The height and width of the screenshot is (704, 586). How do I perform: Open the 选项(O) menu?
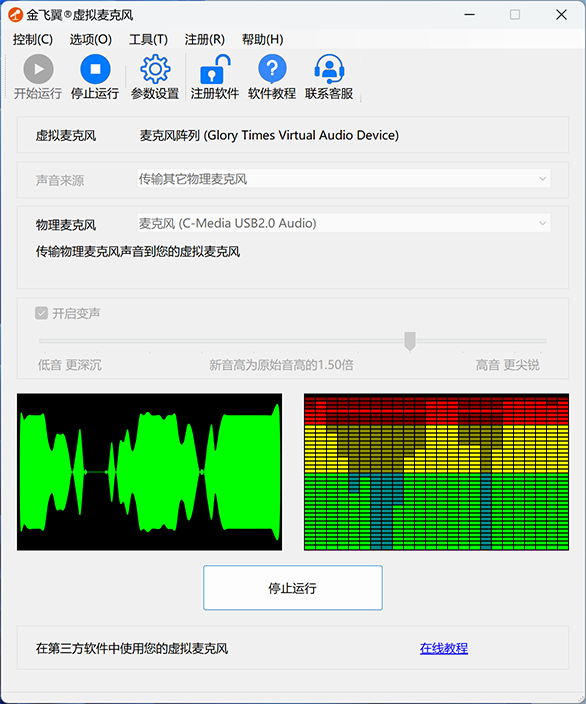(x=90, y=40)
